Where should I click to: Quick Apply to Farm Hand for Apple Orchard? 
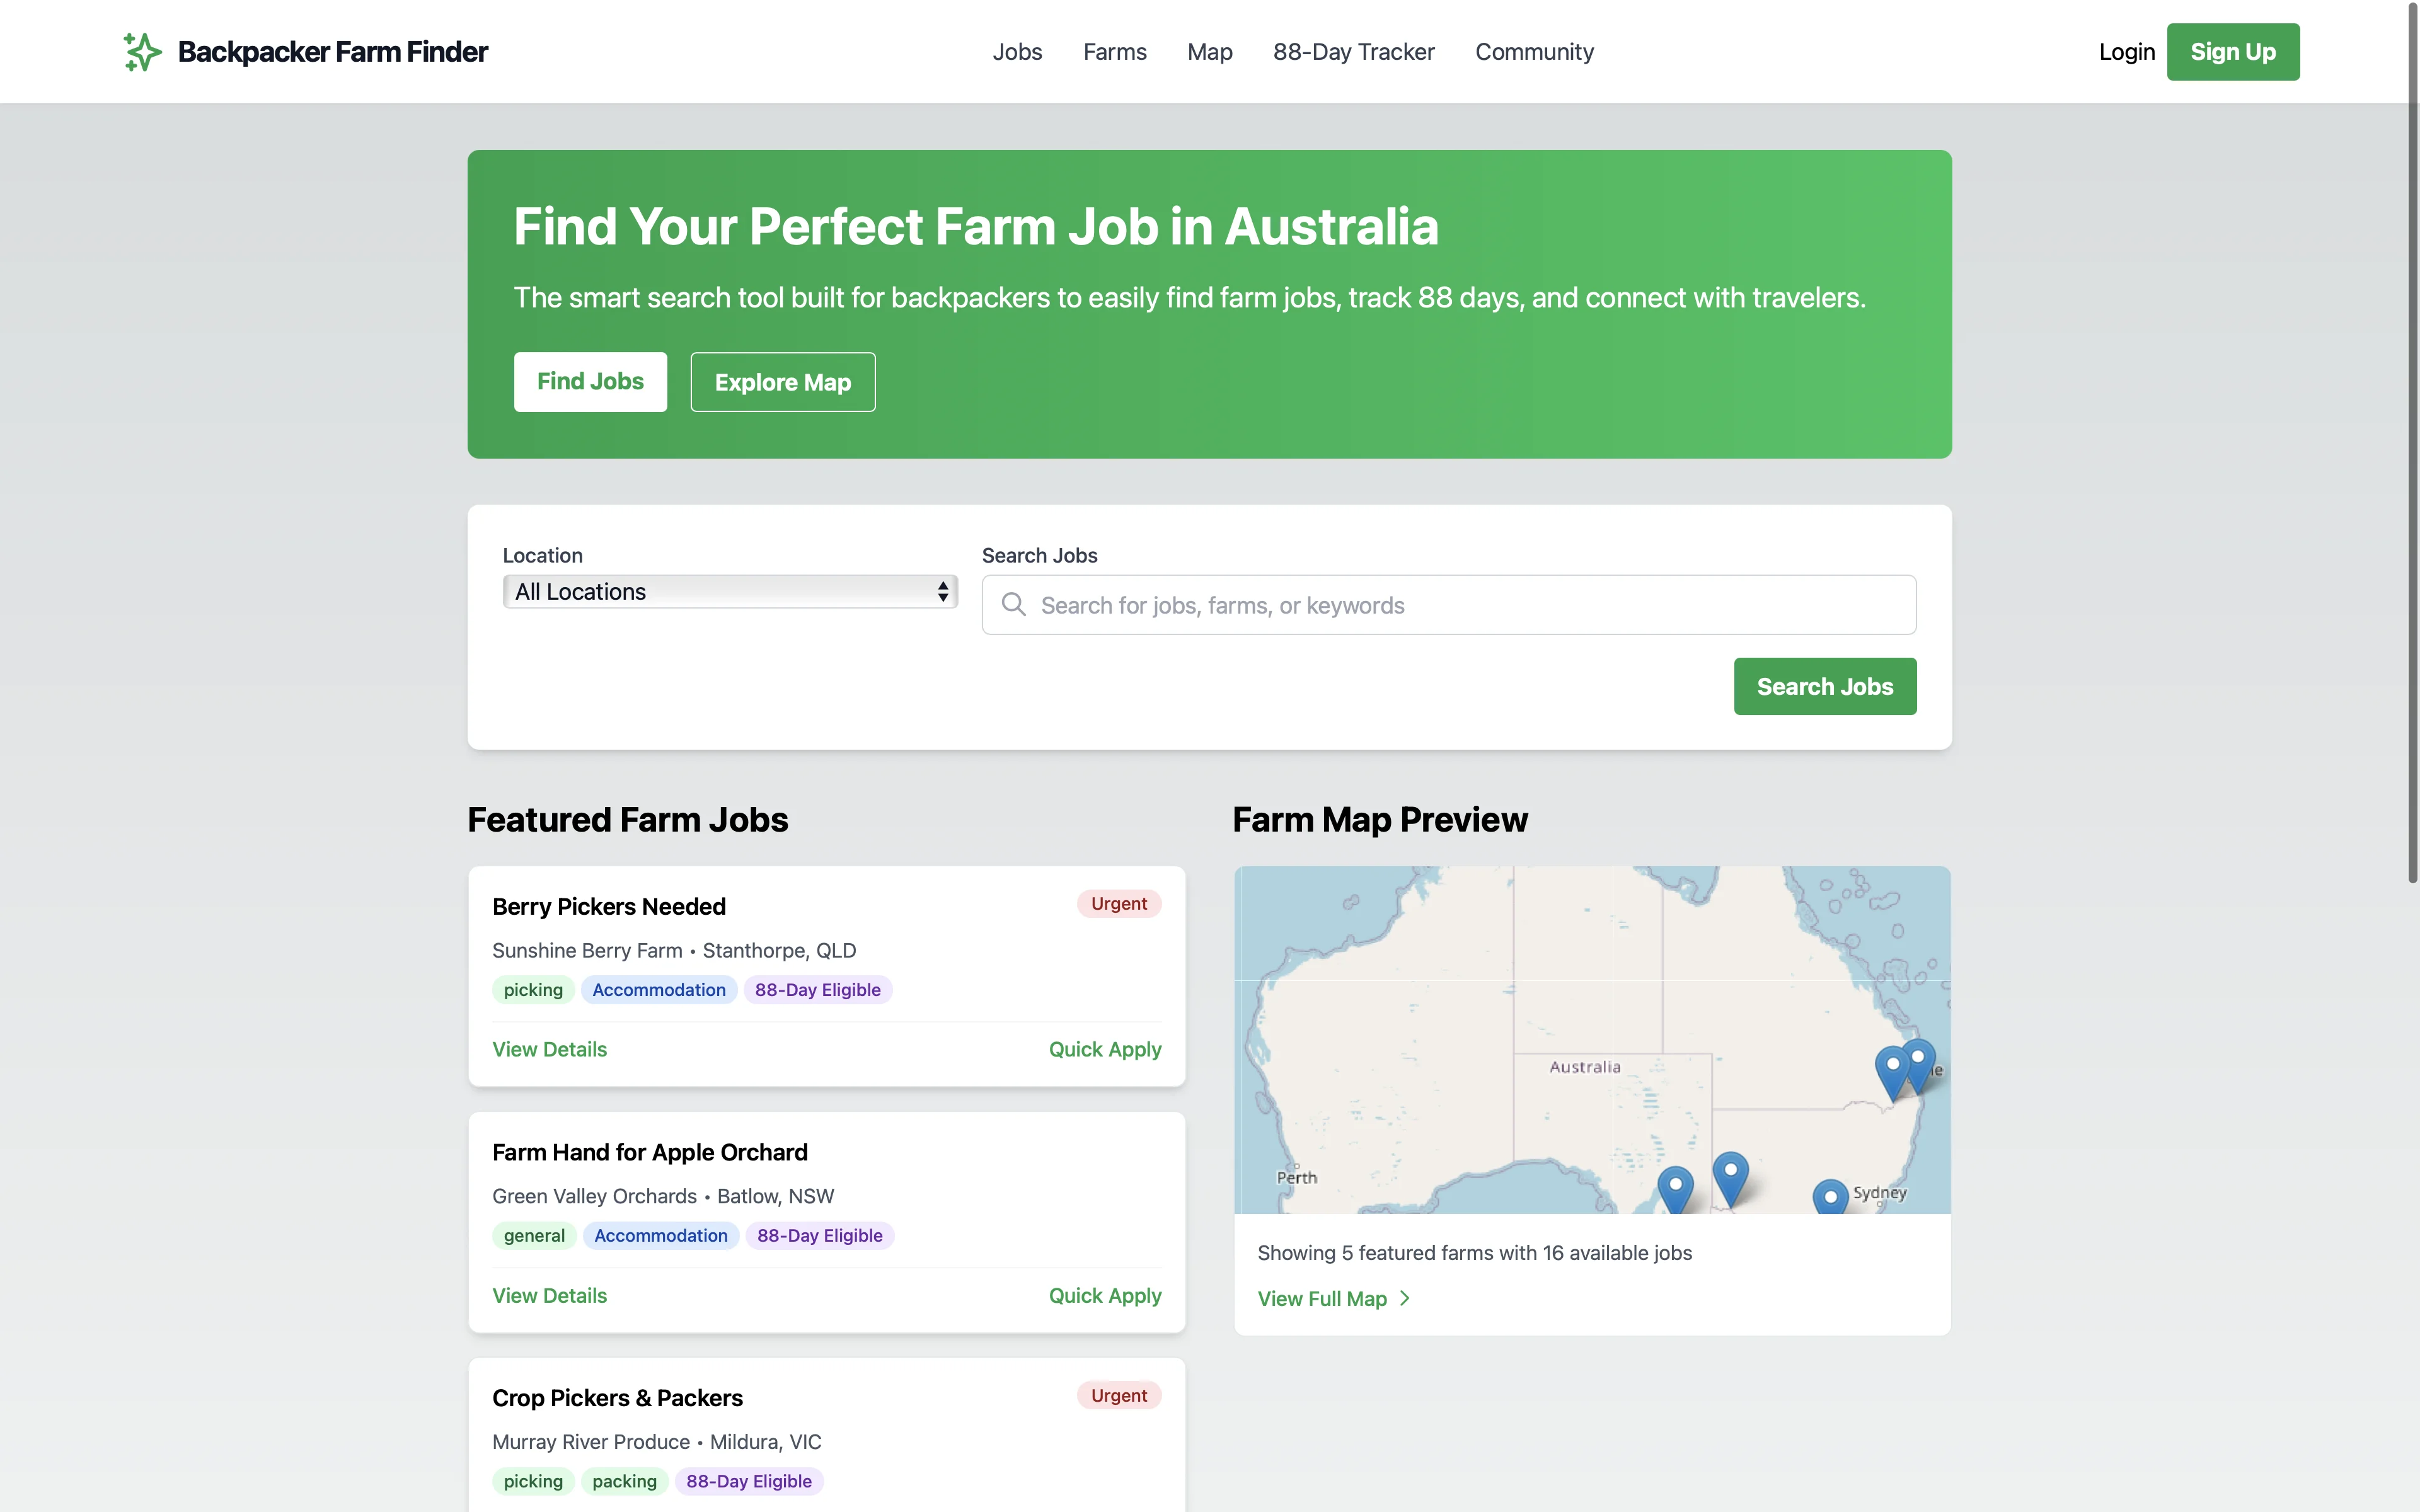point(1104,1295)
